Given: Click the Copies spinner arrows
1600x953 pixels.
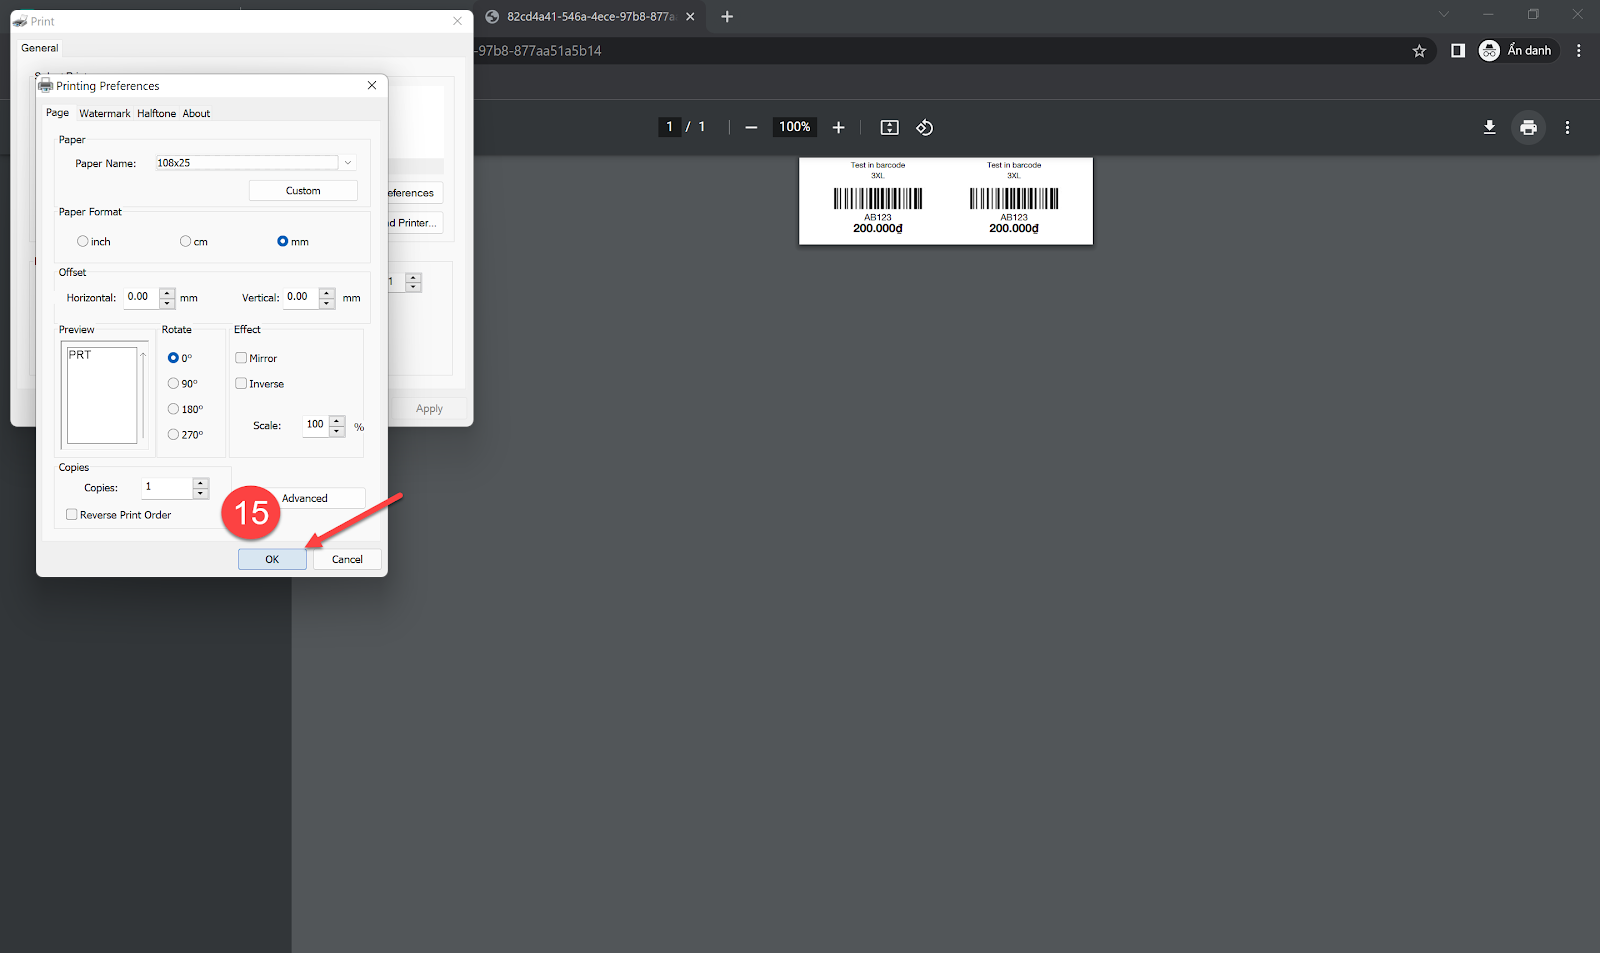Looking at the screenshot, I should click(x=201, y=488).
